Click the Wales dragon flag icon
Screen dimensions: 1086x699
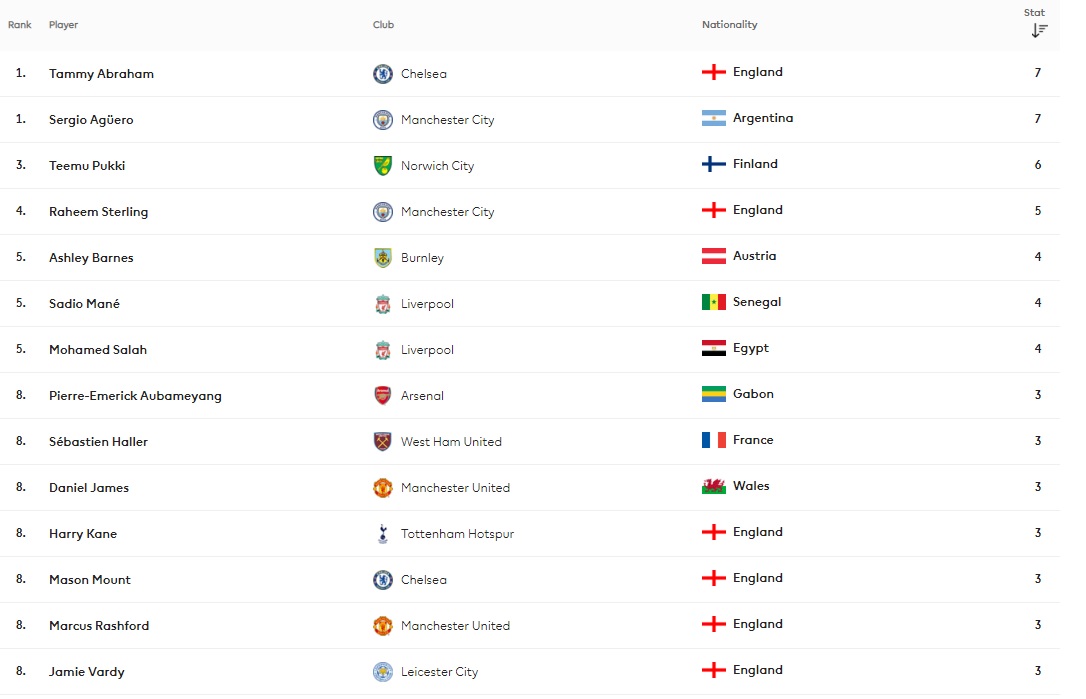713,486
